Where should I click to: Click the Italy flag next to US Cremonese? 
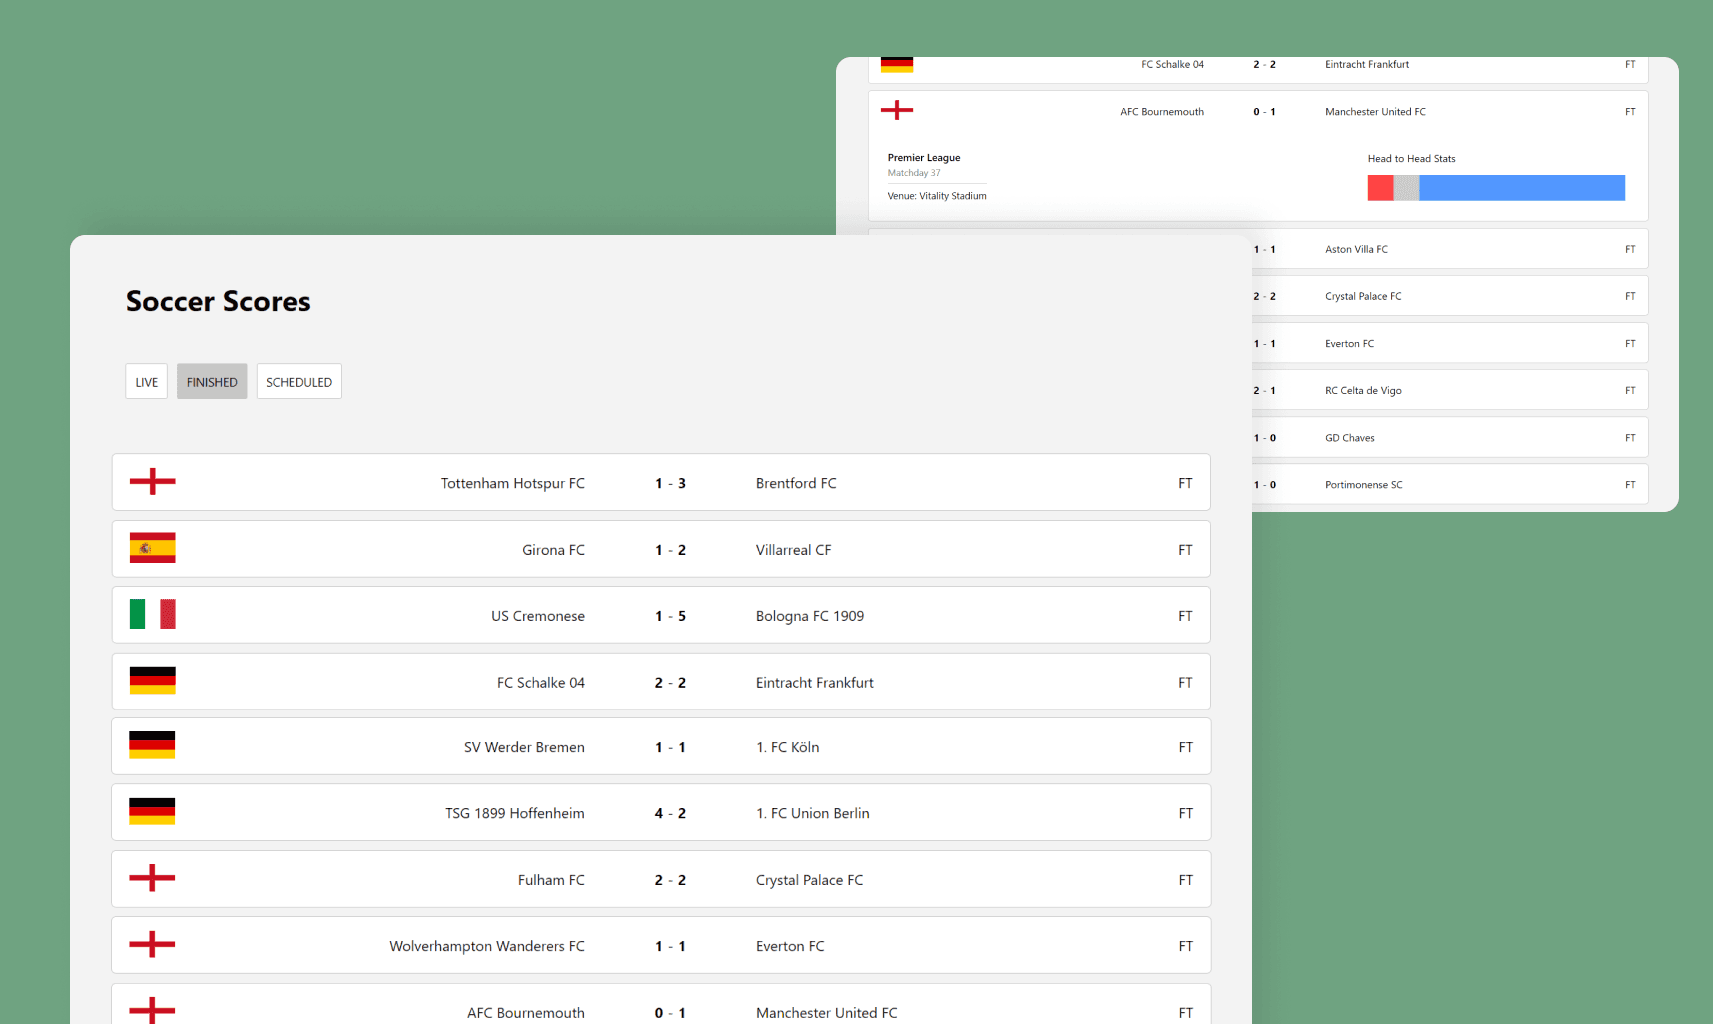(152, 614)
